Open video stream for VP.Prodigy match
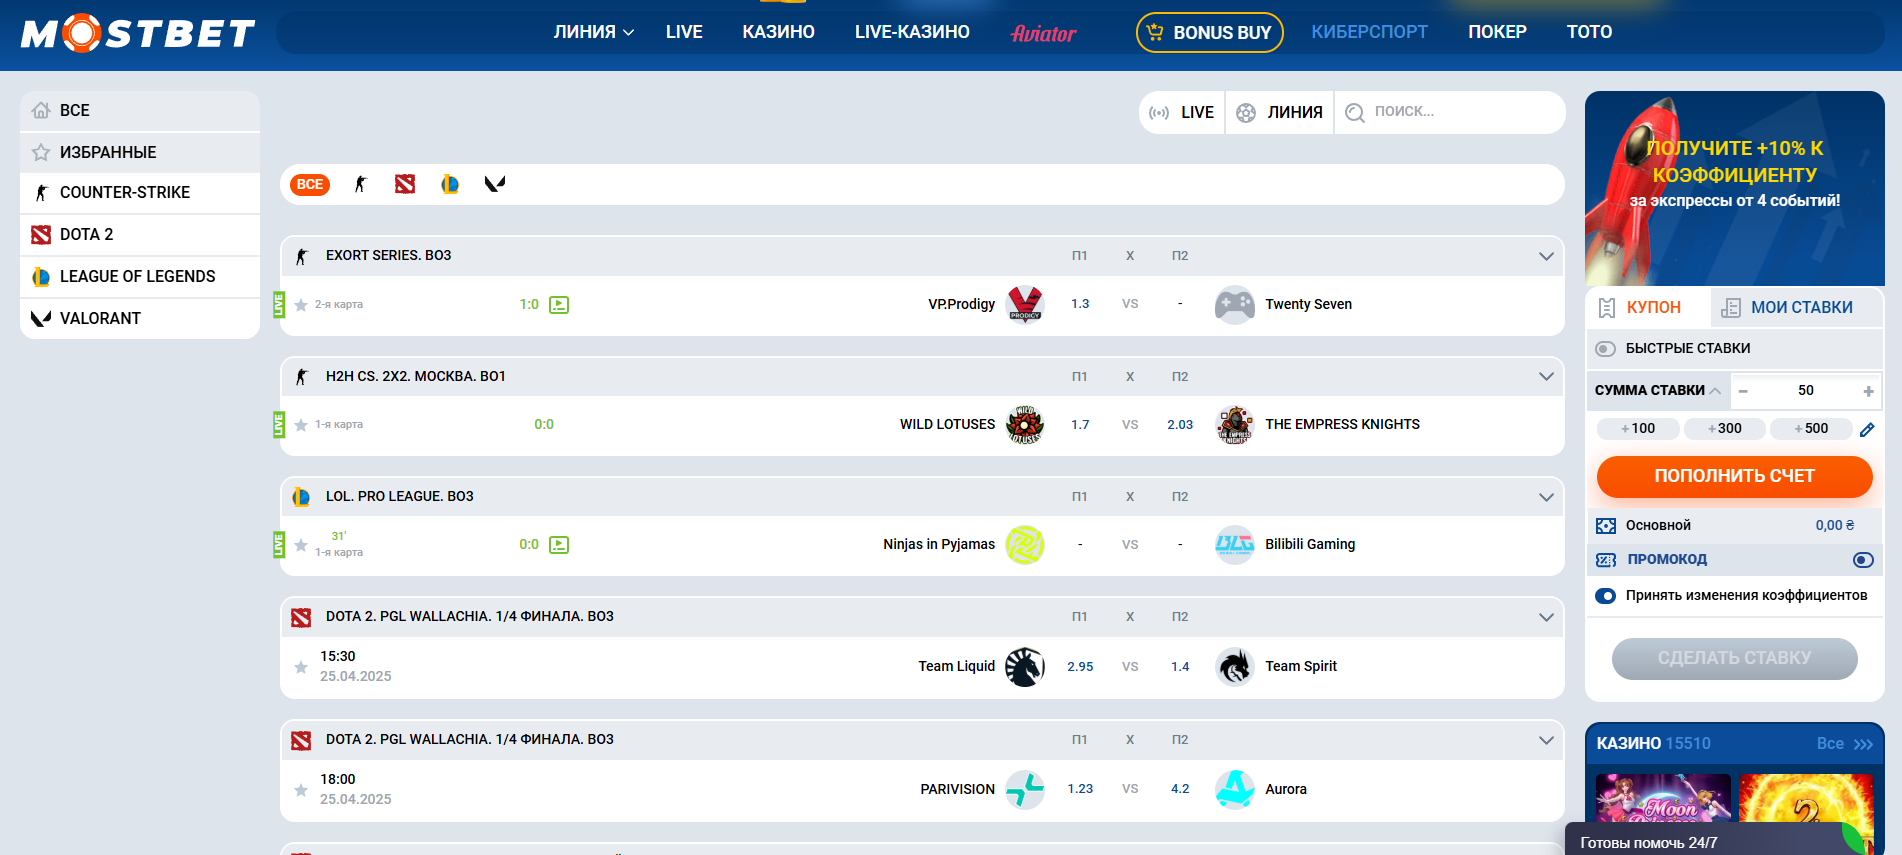 559,305
